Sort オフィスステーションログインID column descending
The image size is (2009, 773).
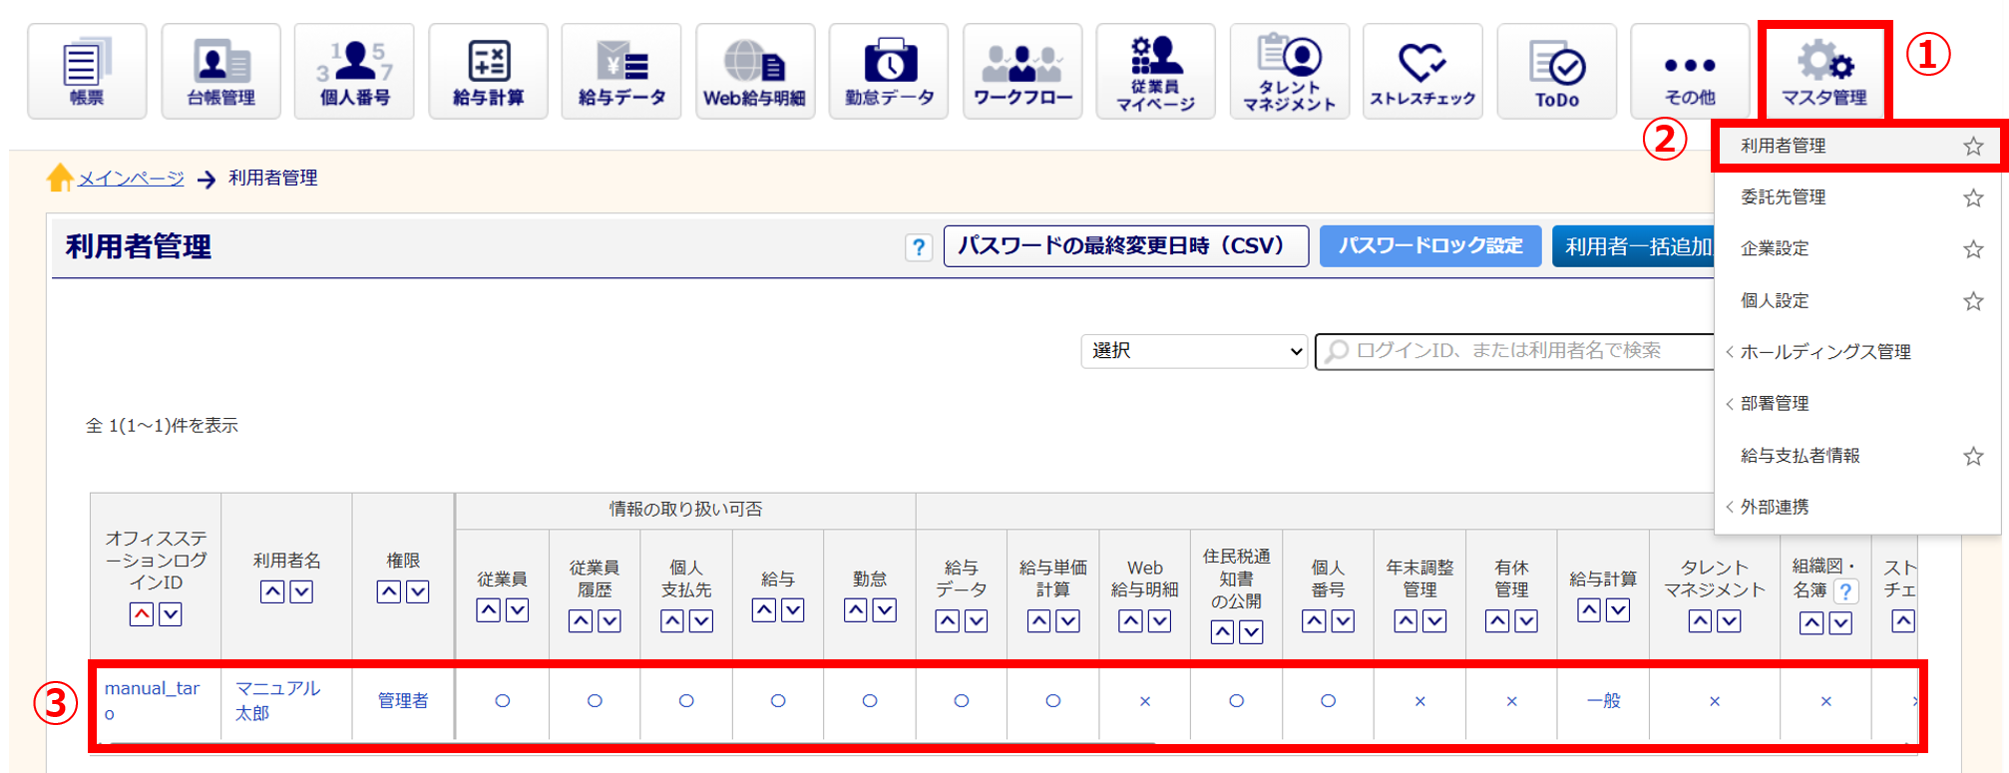coord(171,614)
